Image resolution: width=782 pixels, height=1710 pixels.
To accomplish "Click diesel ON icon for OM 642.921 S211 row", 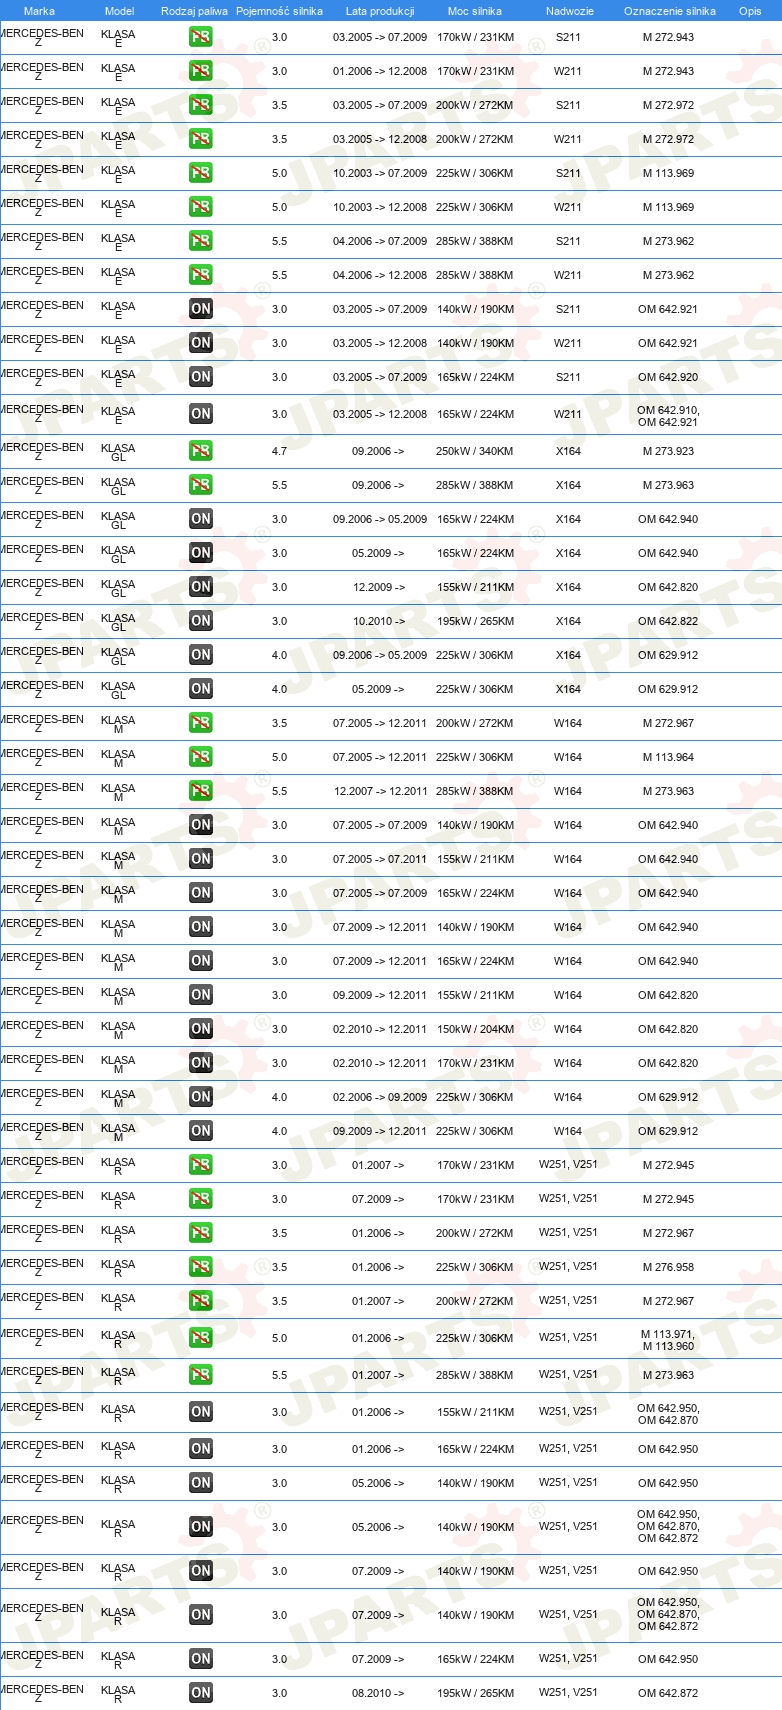I will [x=201, y=309].
